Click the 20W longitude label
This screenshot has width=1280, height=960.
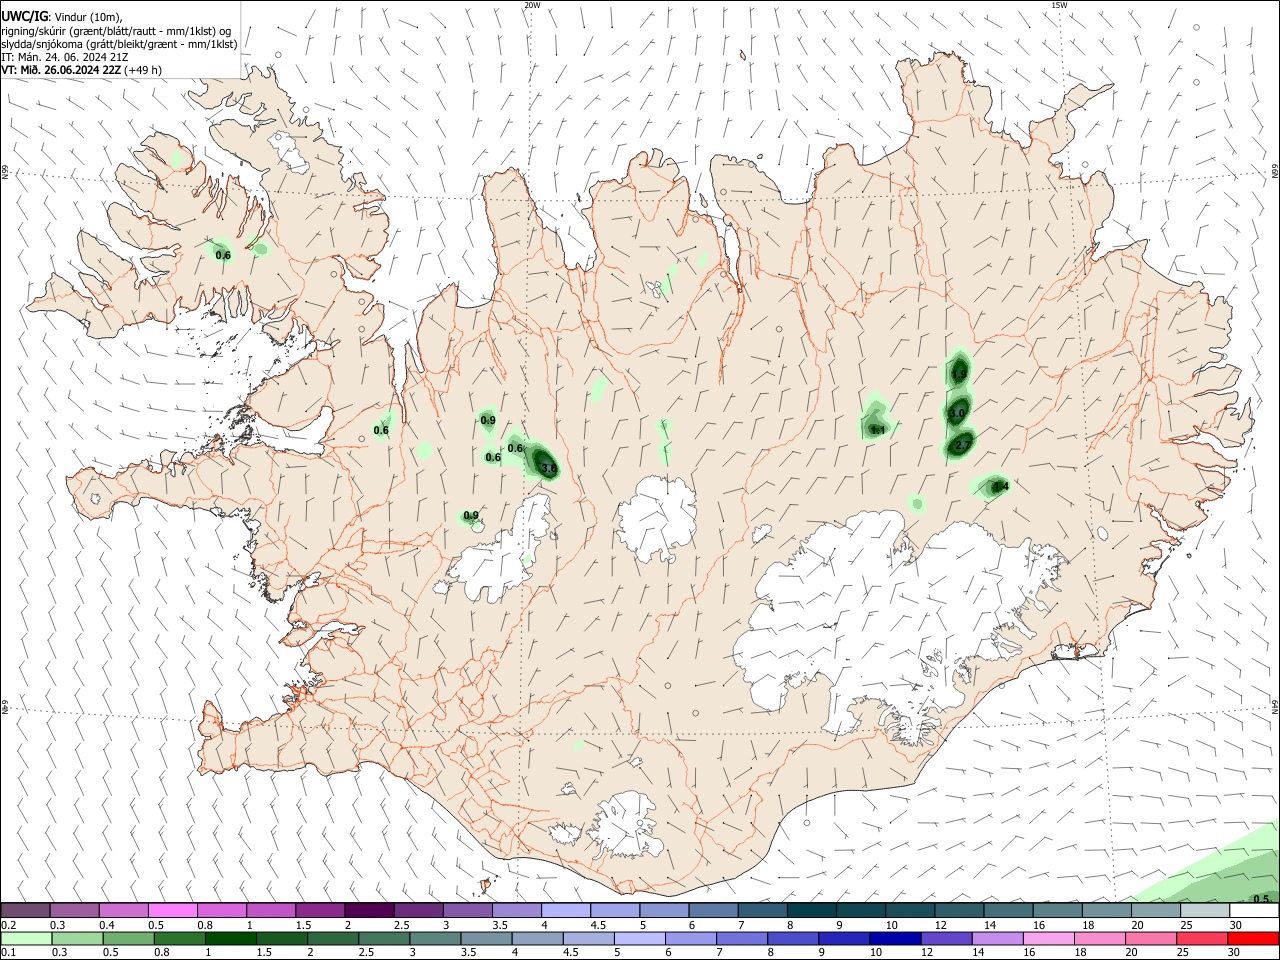532,5
